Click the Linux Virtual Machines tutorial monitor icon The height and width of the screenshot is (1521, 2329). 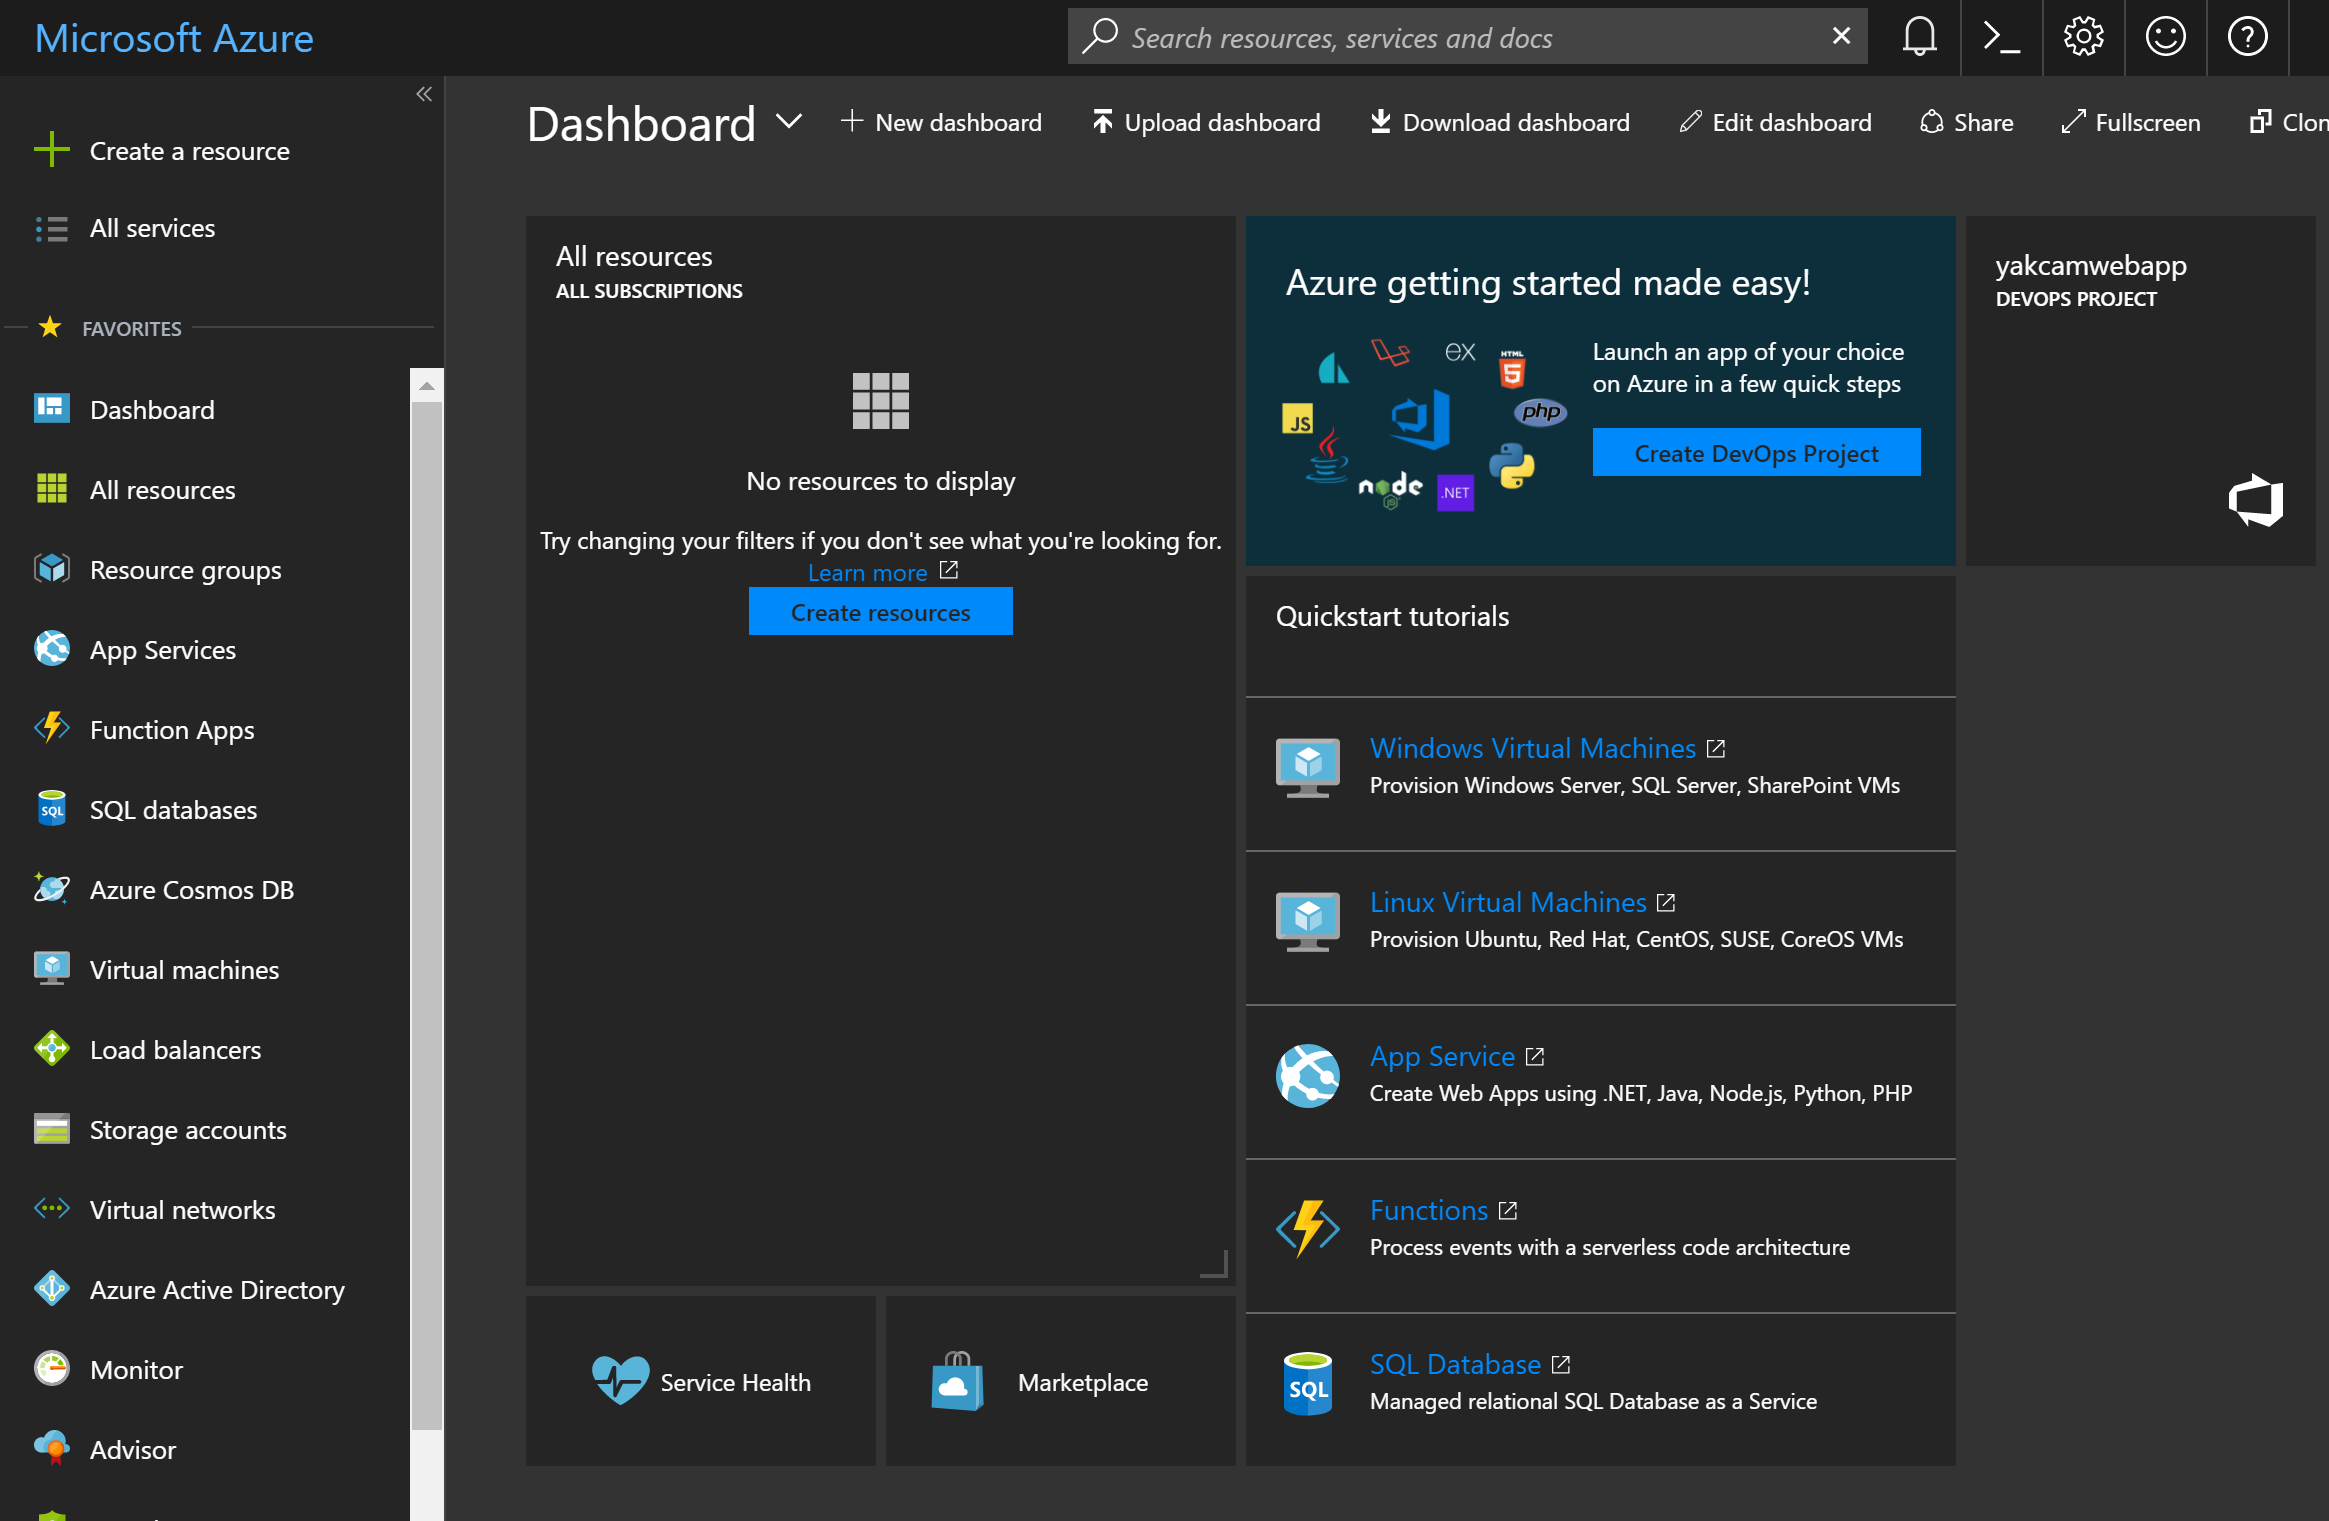(1307, 921)
